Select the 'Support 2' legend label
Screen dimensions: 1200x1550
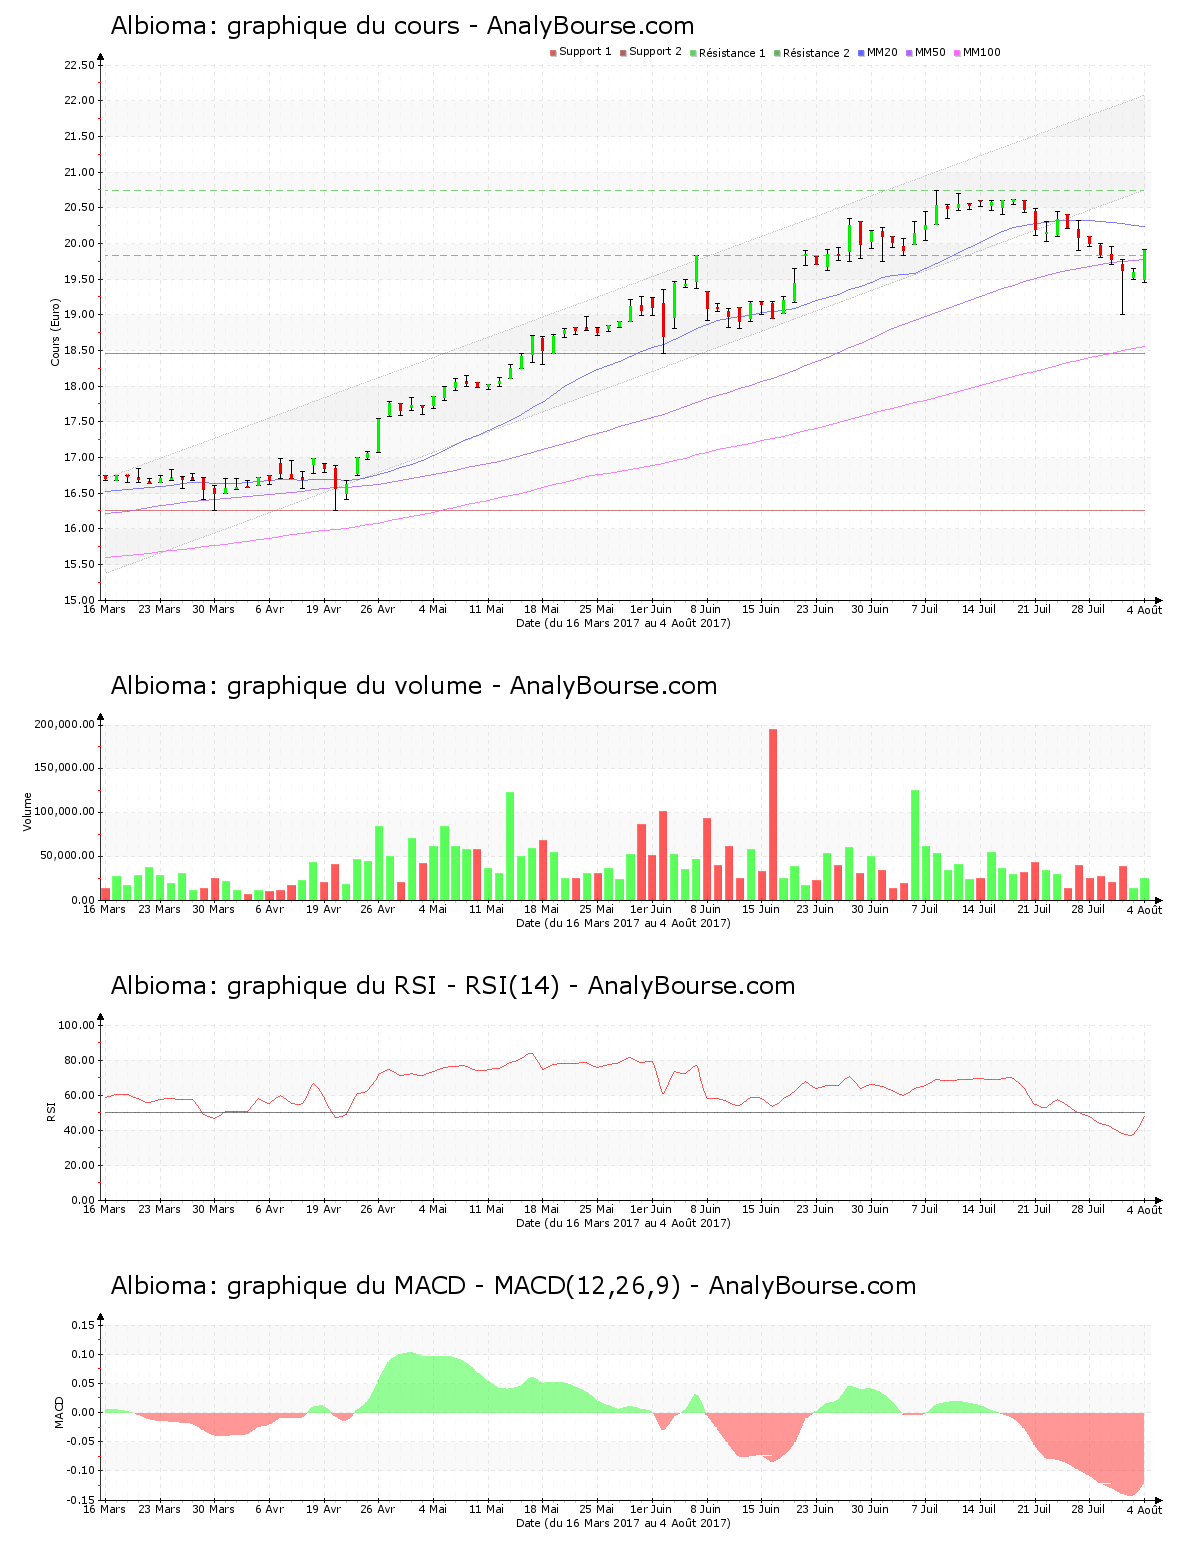coord(655,52)
